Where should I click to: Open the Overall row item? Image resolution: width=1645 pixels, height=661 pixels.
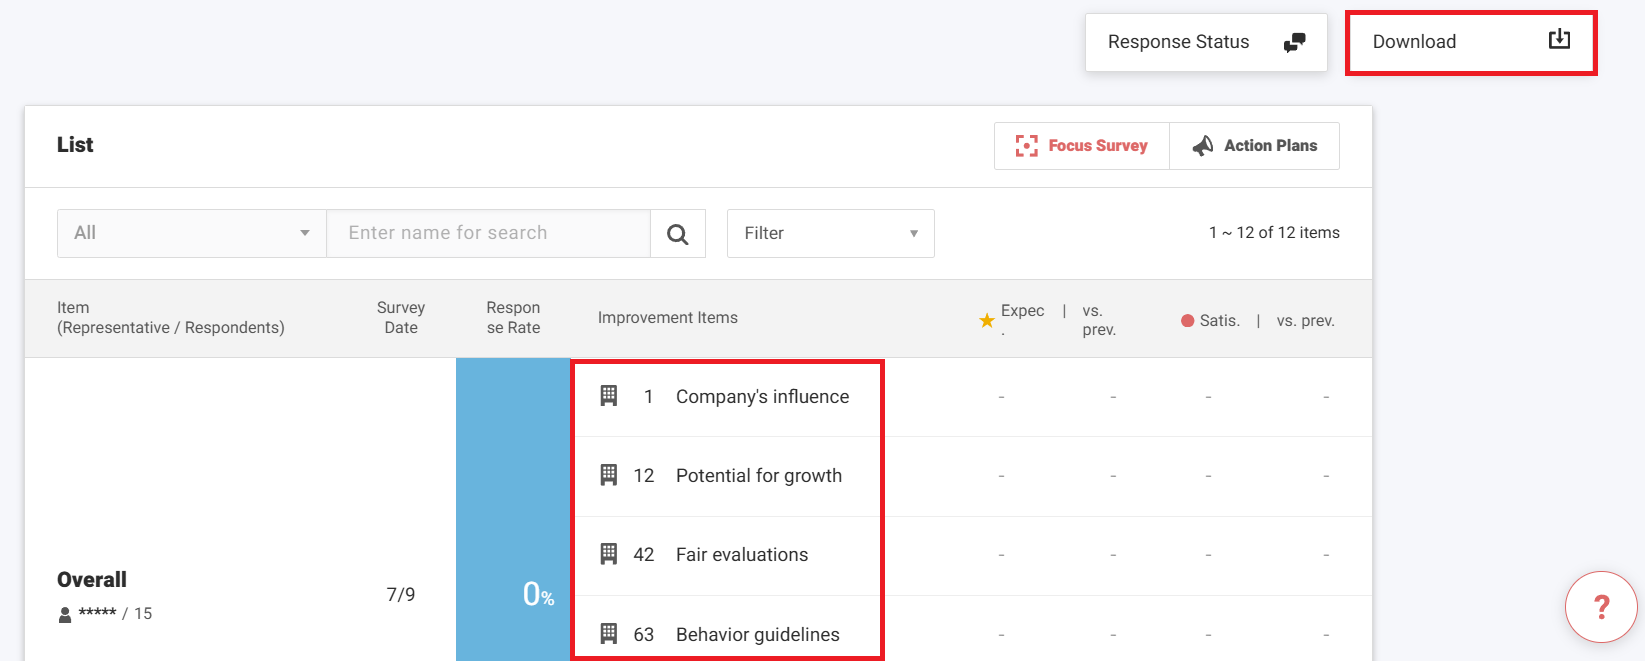92,580
